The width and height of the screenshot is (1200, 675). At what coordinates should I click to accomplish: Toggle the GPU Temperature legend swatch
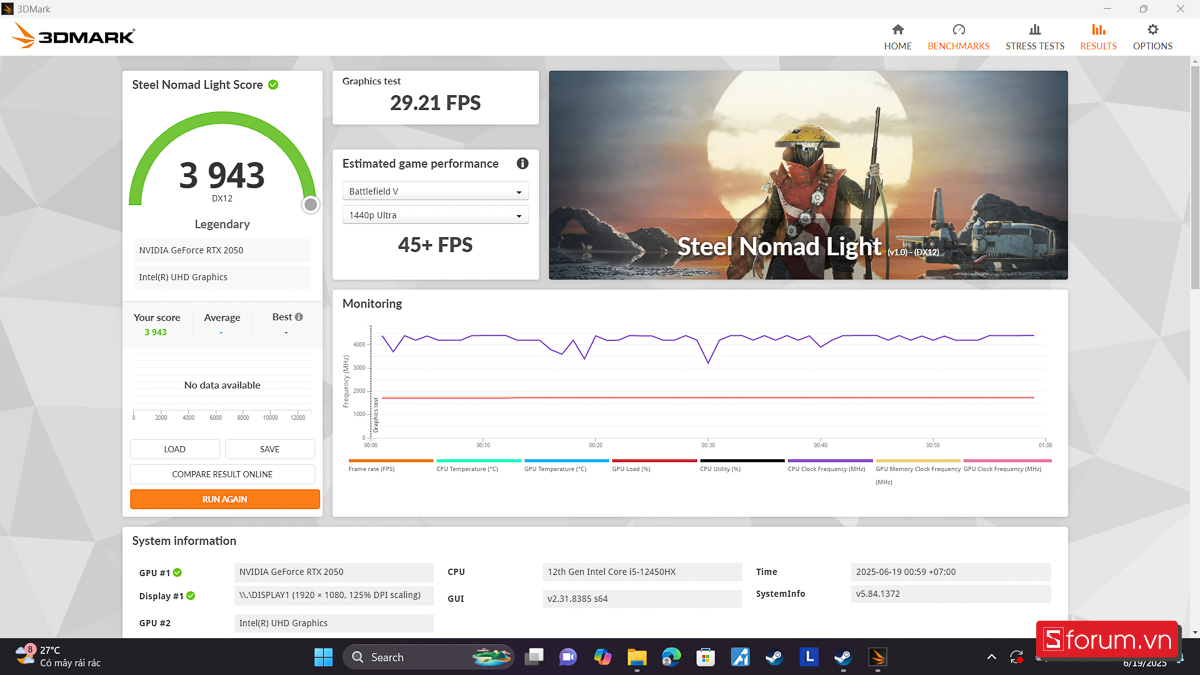566,461
